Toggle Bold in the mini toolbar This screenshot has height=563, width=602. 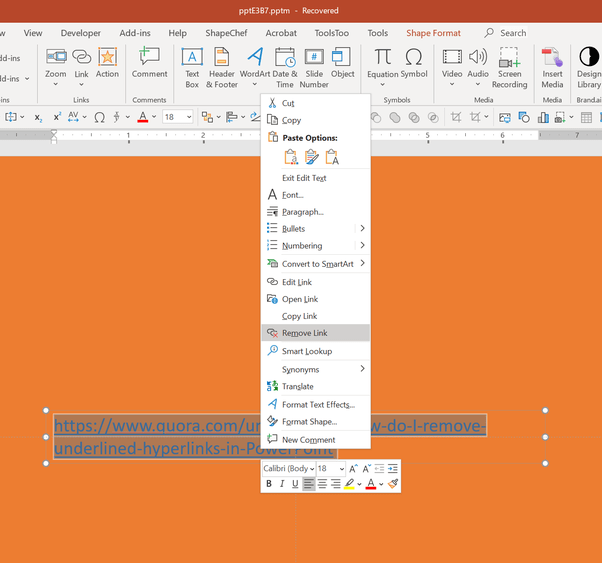coord(269,484)
